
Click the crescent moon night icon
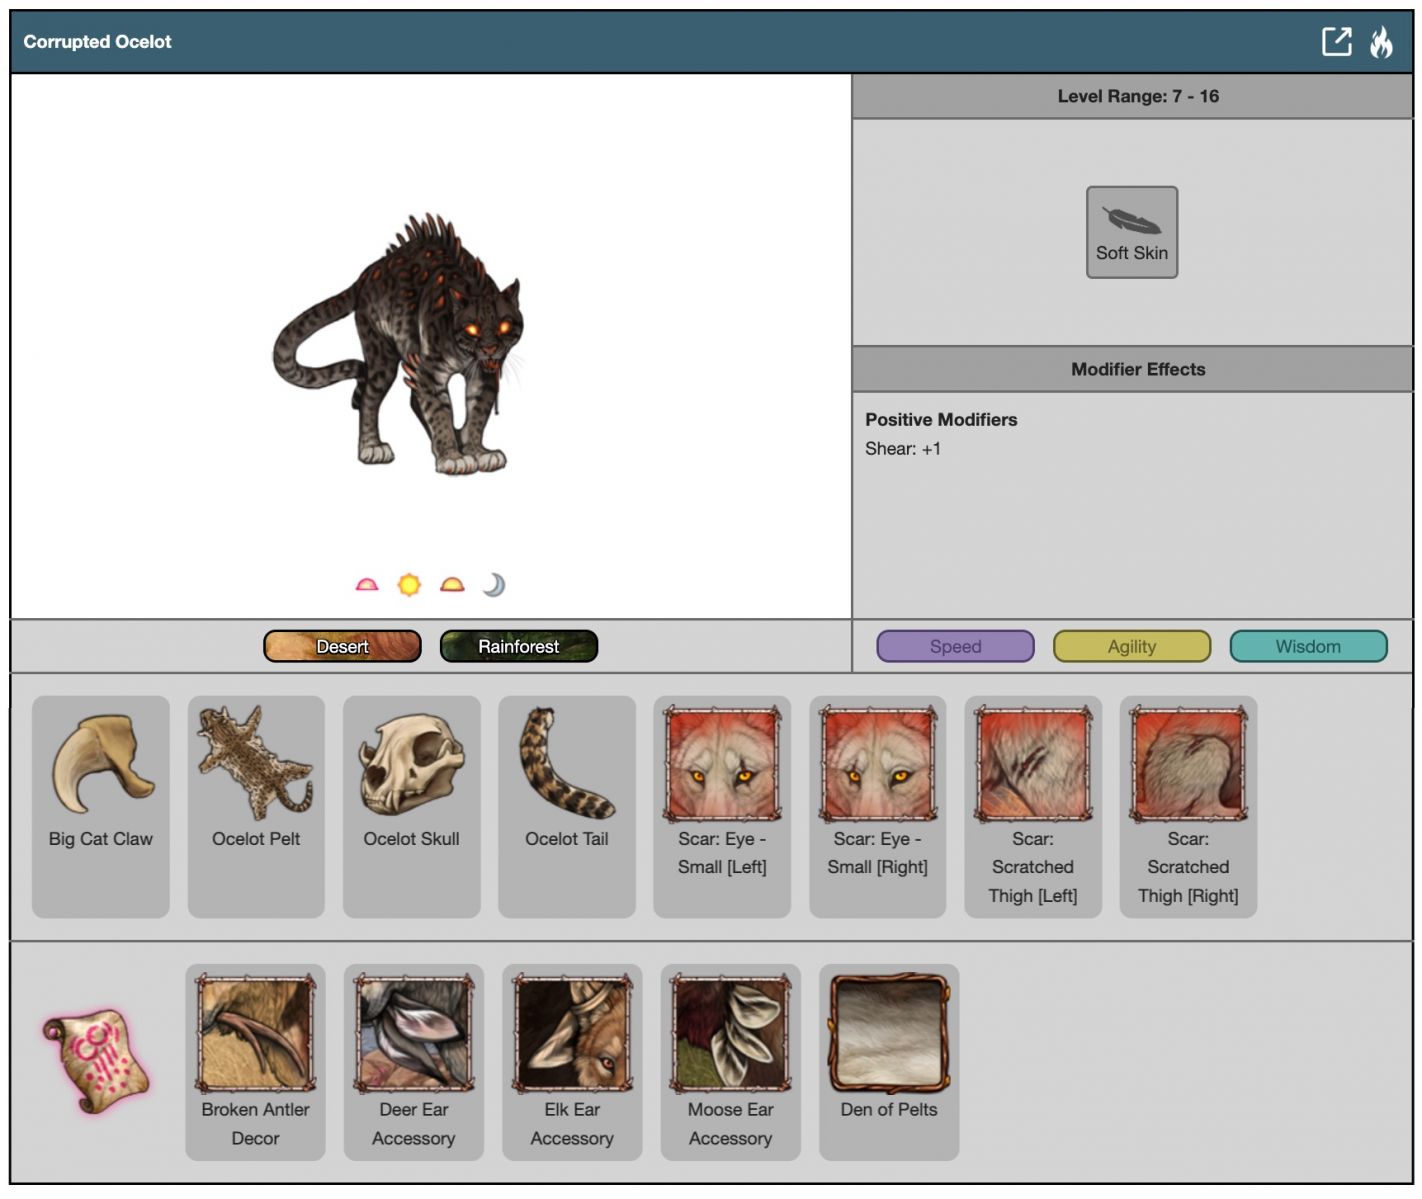[x=494, y=585]
